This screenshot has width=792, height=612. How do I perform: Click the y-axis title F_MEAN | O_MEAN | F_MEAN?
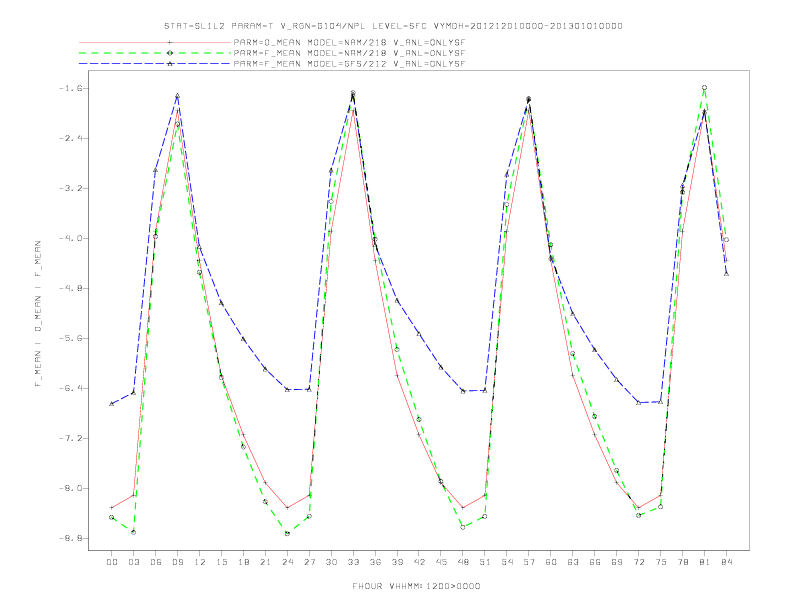coord(38,314)
